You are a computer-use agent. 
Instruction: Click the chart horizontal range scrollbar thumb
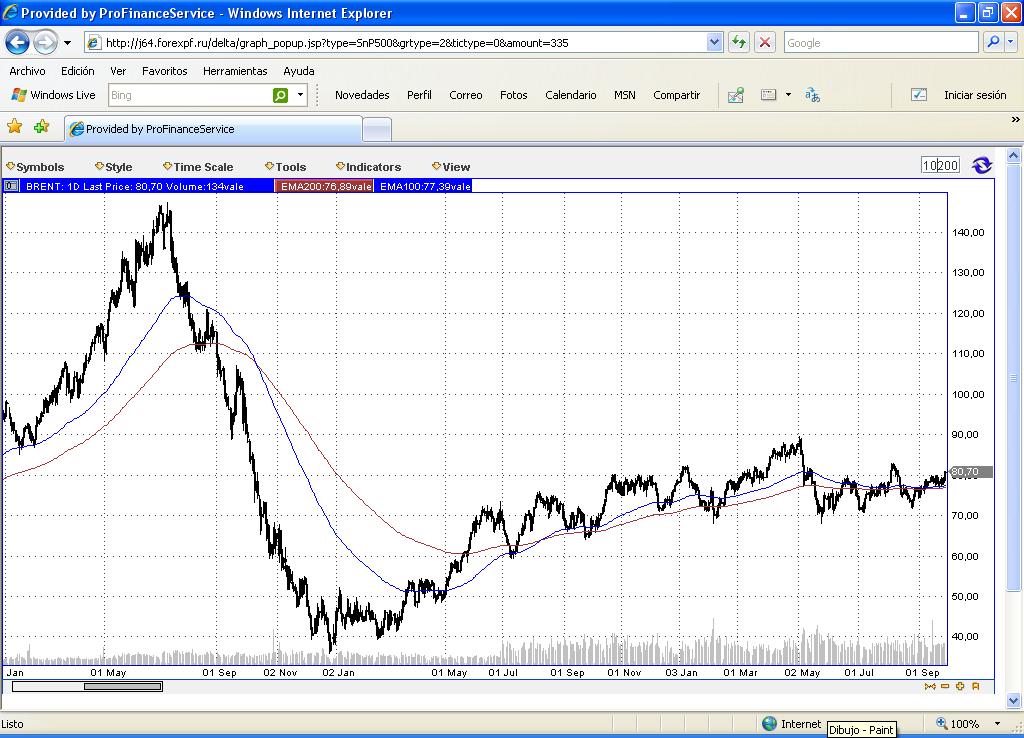coord(123,686)
